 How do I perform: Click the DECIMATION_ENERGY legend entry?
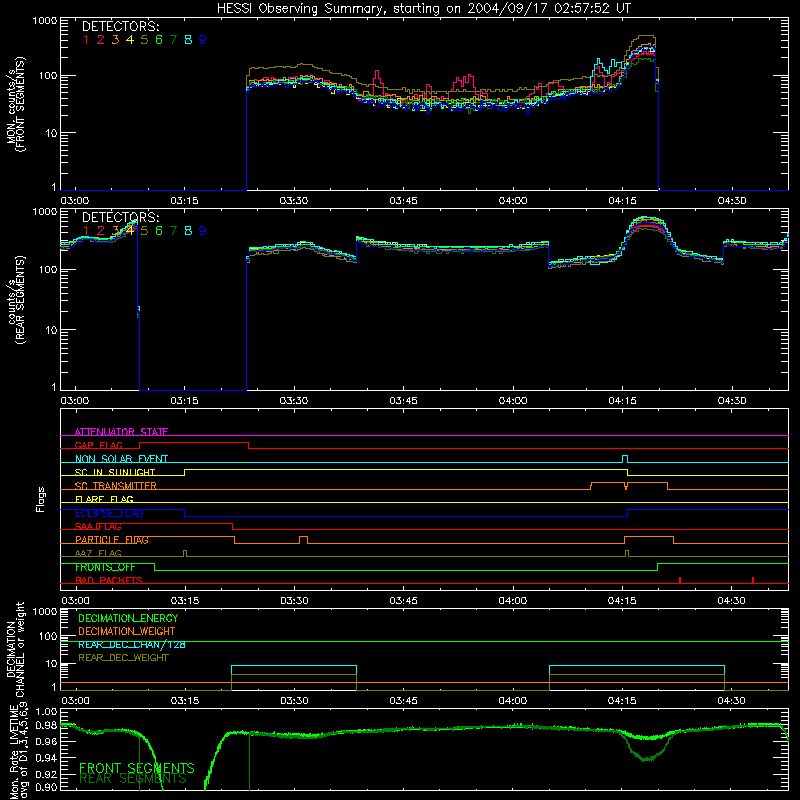(x=128, y=618)
